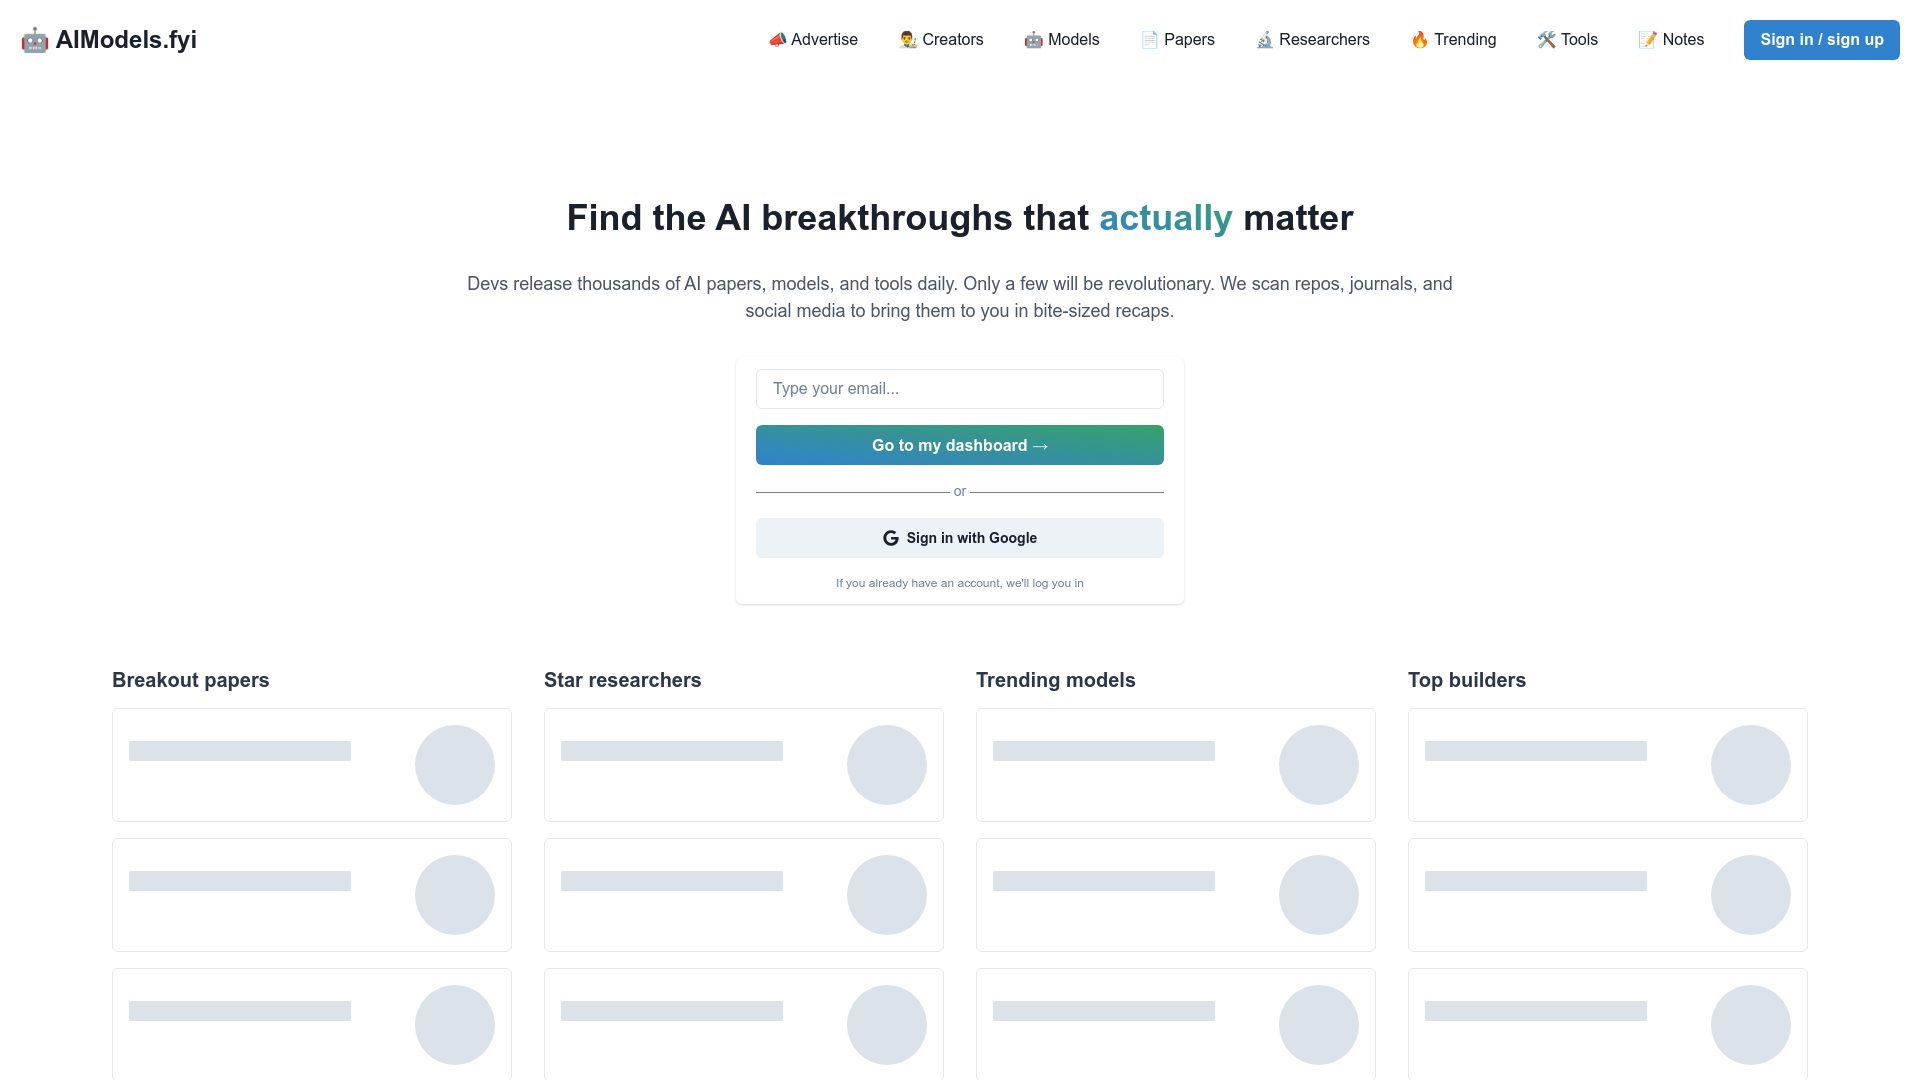Select the Creators detective icon in the navbar

(906, 39)
